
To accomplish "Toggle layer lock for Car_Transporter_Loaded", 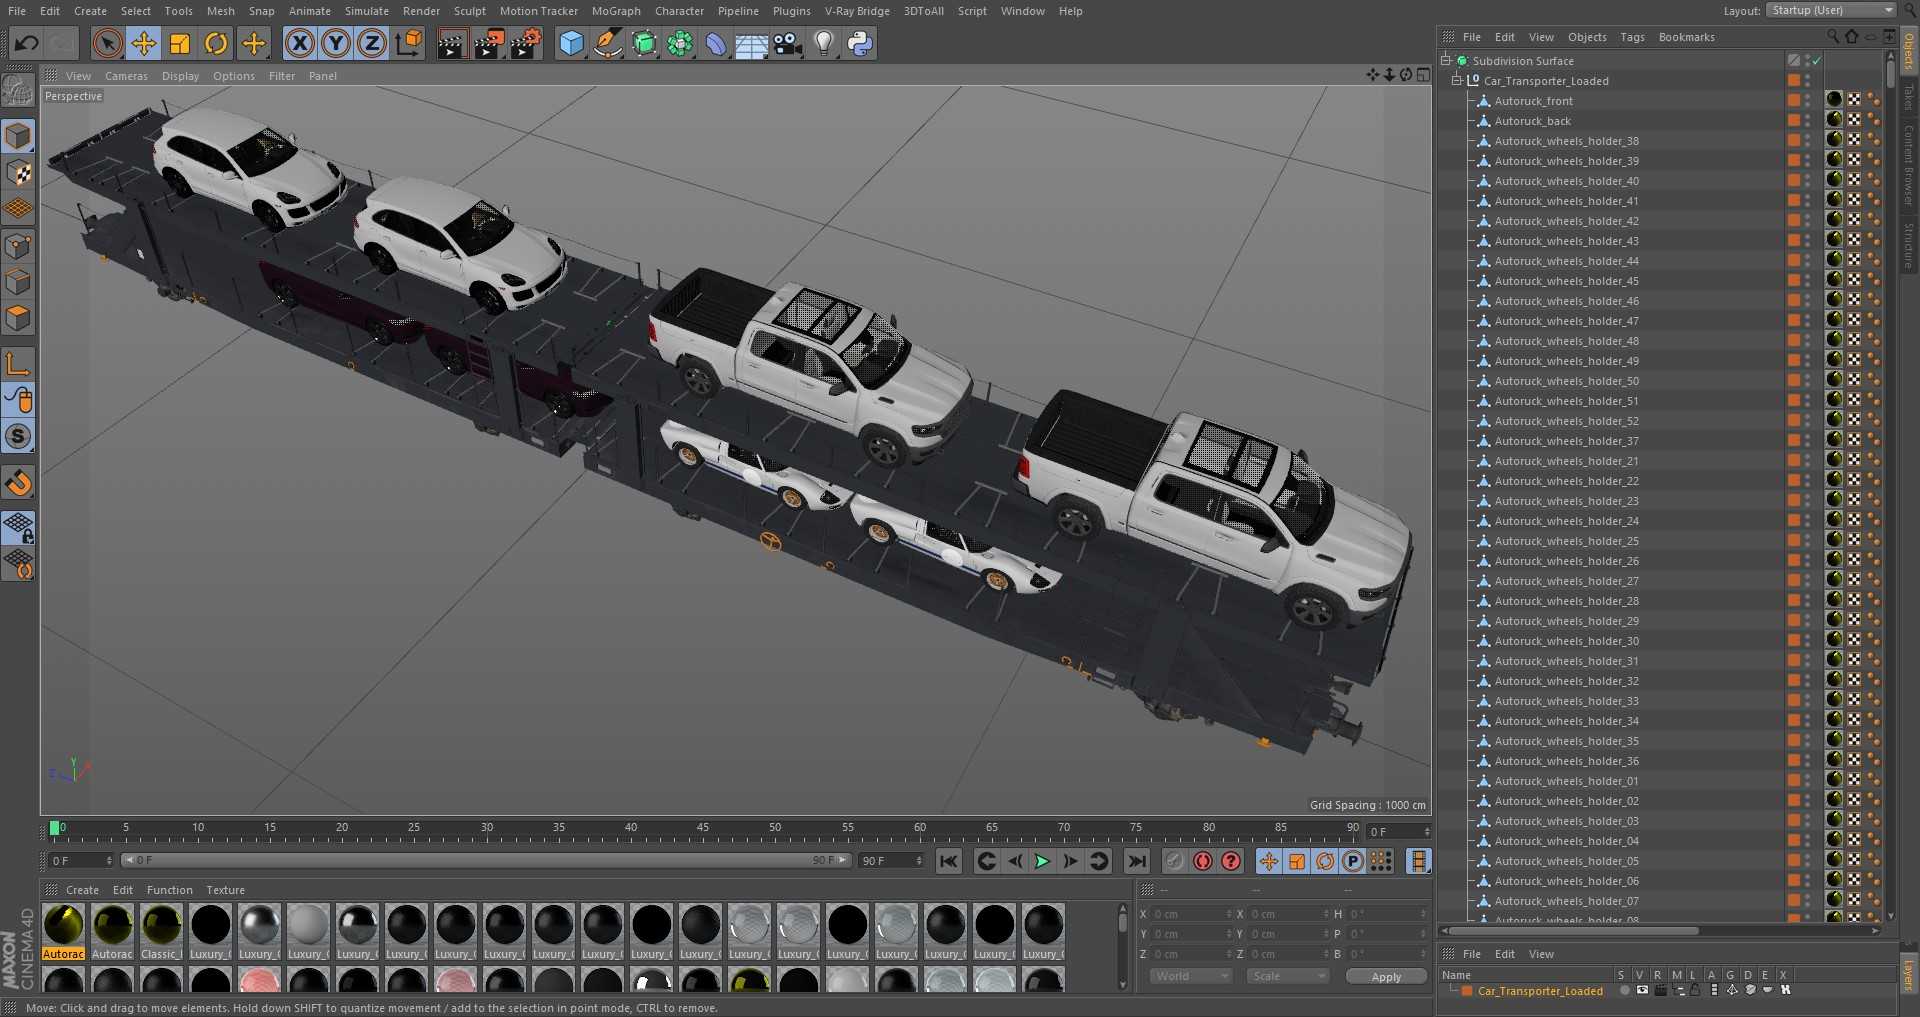I will coord(1696,991).
